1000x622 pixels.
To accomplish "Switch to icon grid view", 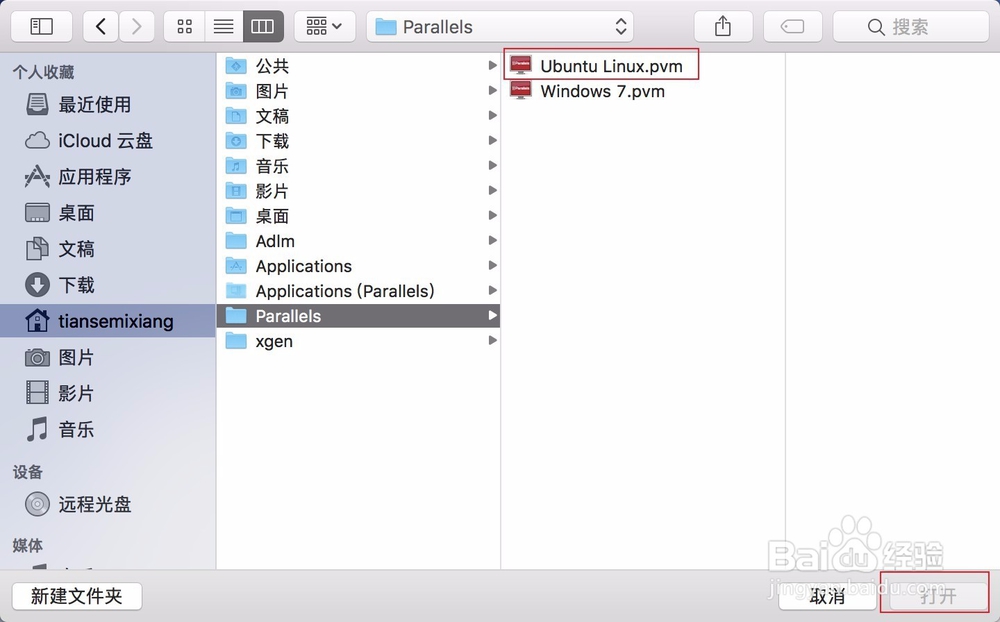I will pos(184,26).
